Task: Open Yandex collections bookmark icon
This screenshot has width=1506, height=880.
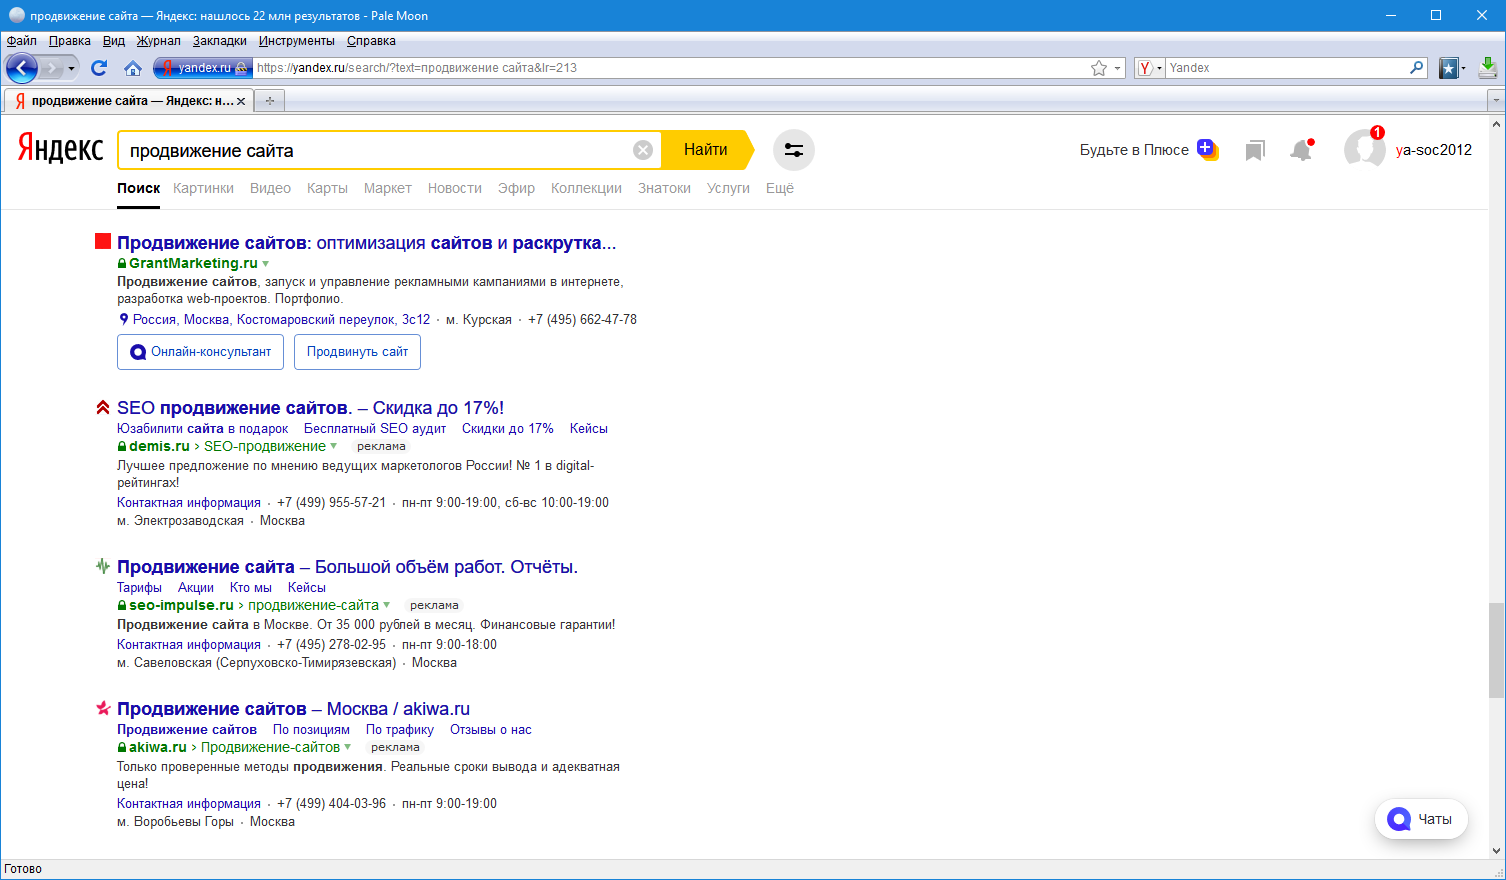Action: pyautogui.click(x=1255, y=150)
